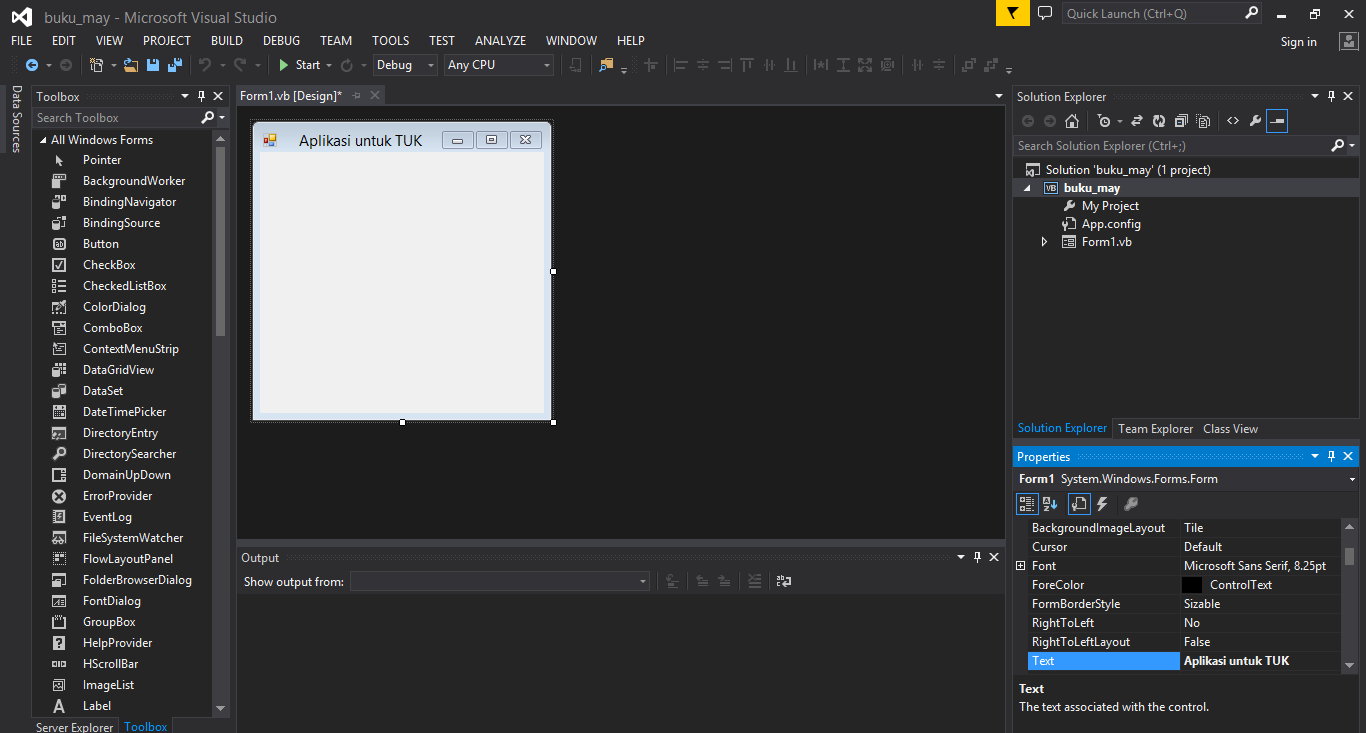1366x733 pixels.
Task: Toggle Alphabetical sort in Properties panel
Action: [x=1050, y=504]
